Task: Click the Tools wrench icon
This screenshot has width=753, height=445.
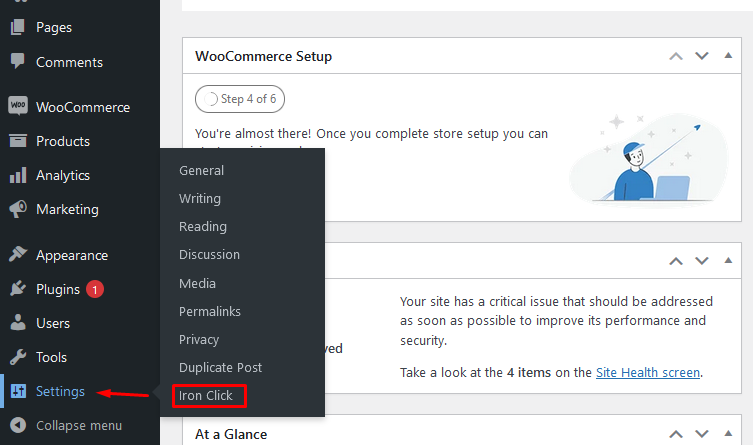Action: tap(17, 357)
